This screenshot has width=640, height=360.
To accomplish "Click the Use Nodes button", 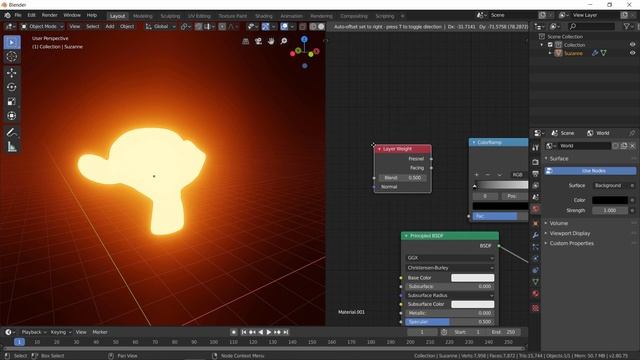I will (x=590, y=171).
